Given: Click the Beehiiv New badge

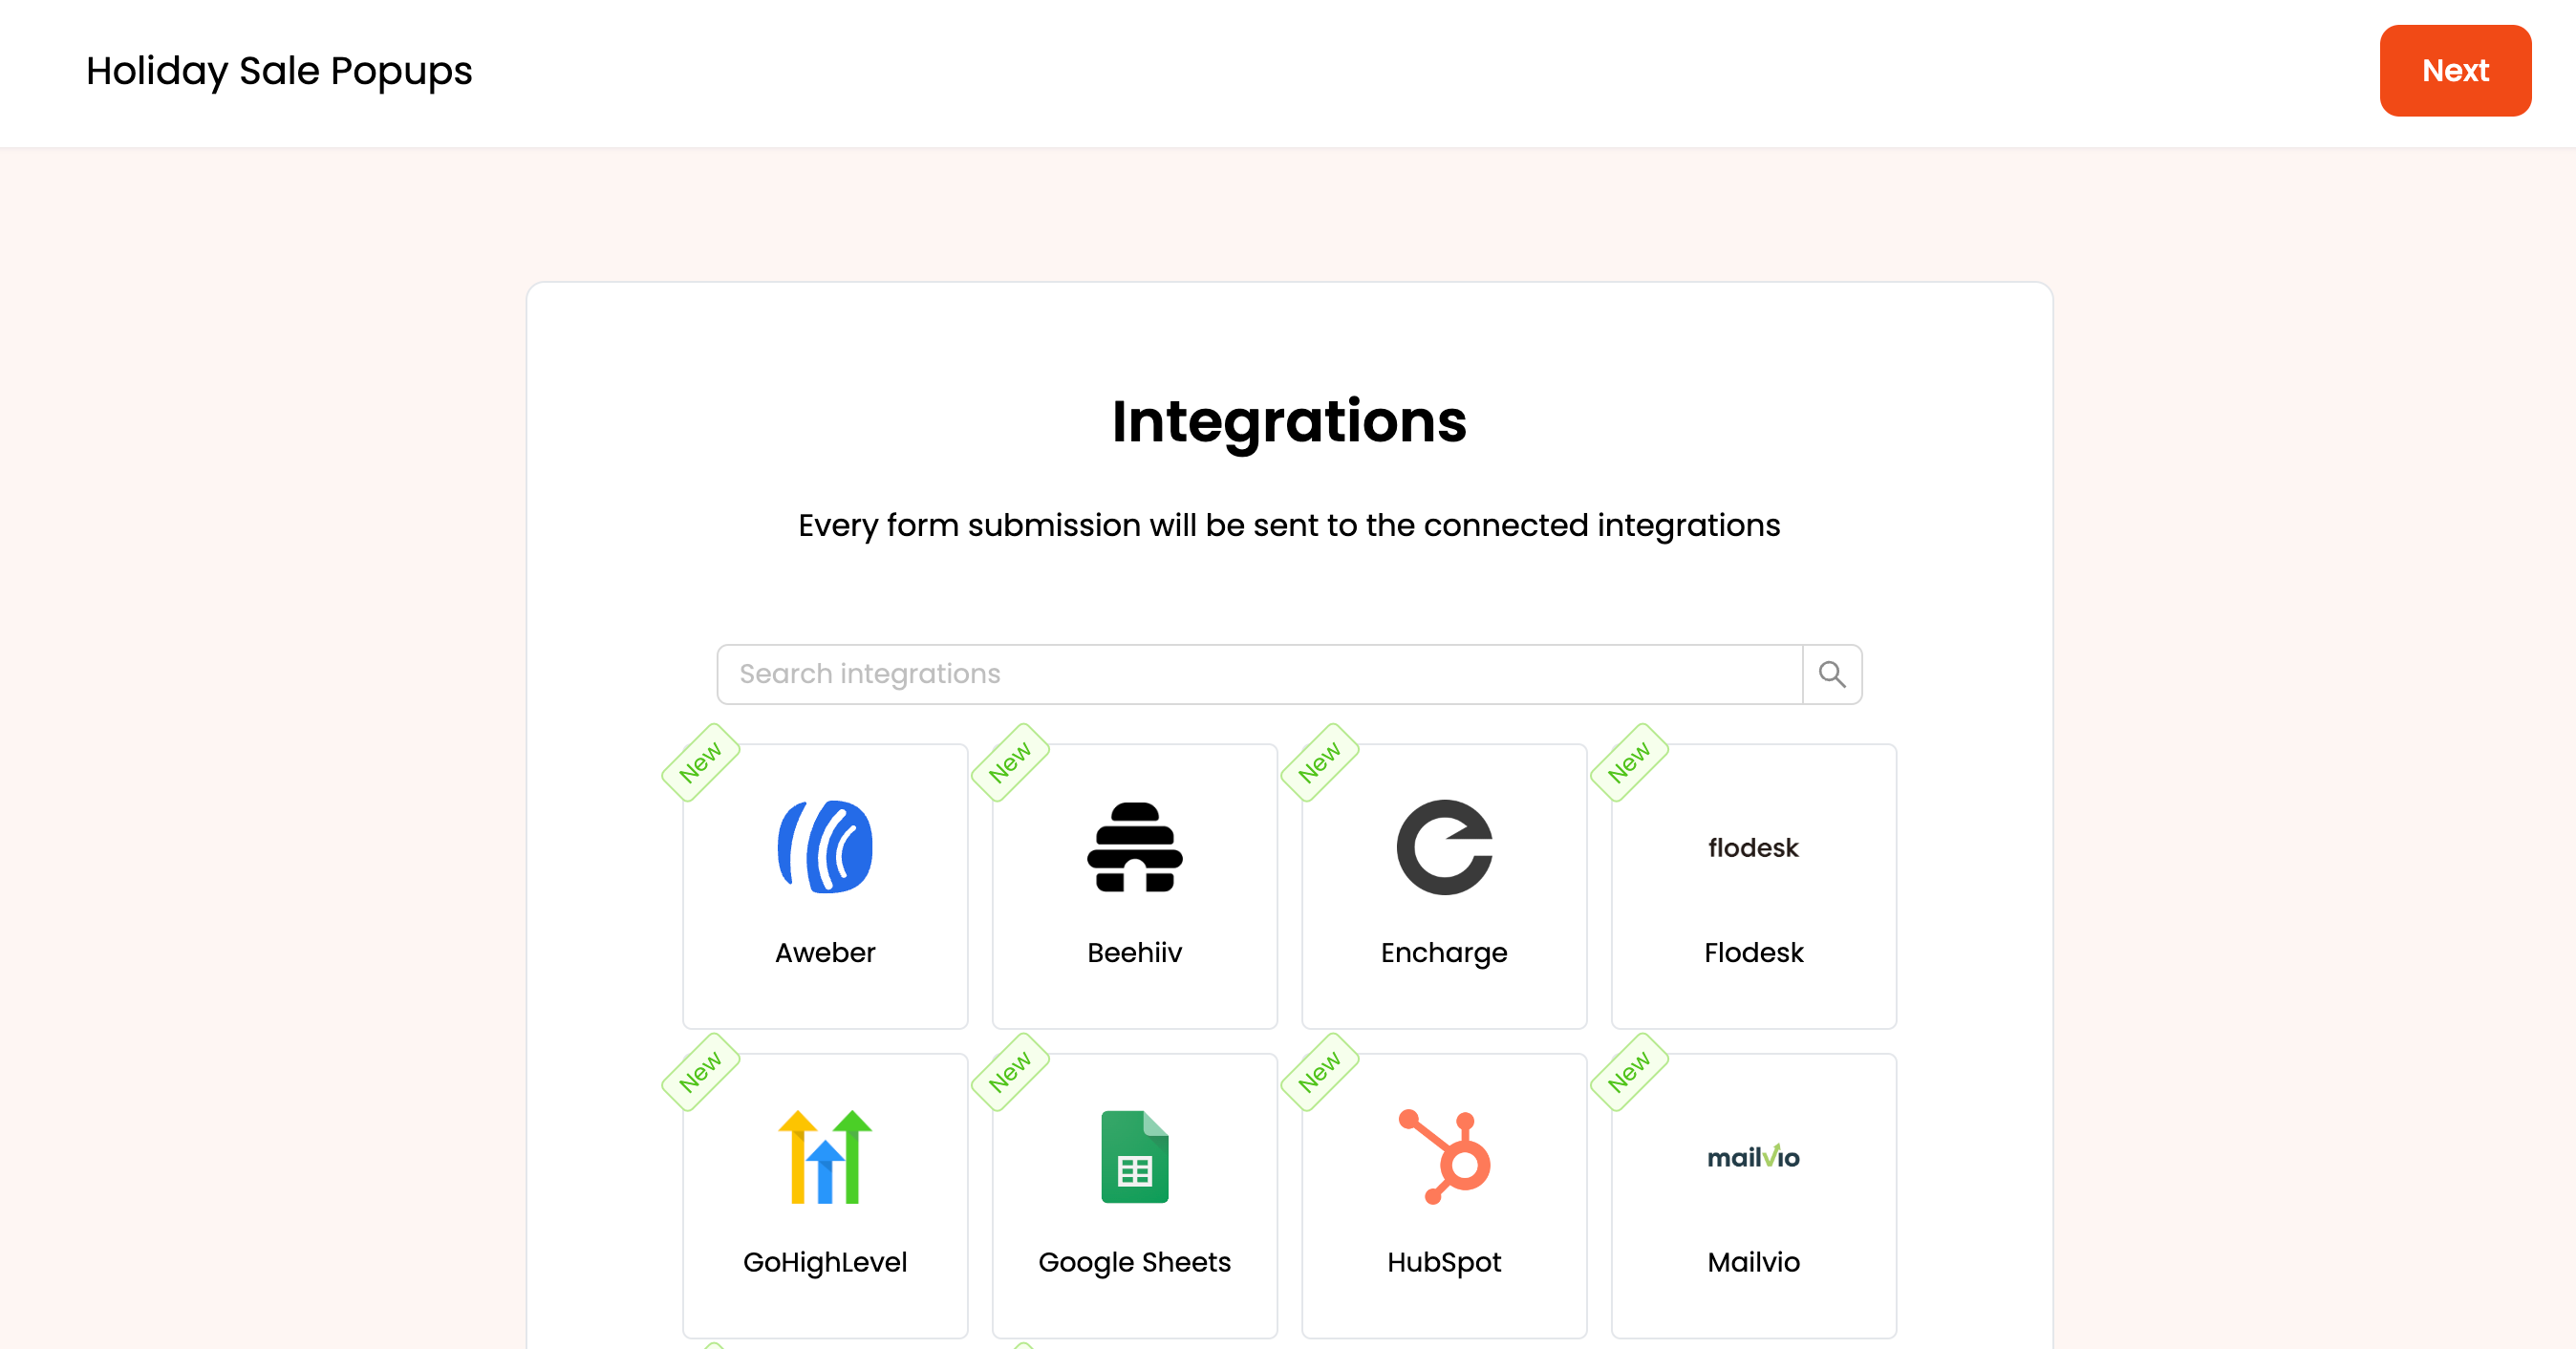Looking at the screenshot, I should pos(1007,763).
